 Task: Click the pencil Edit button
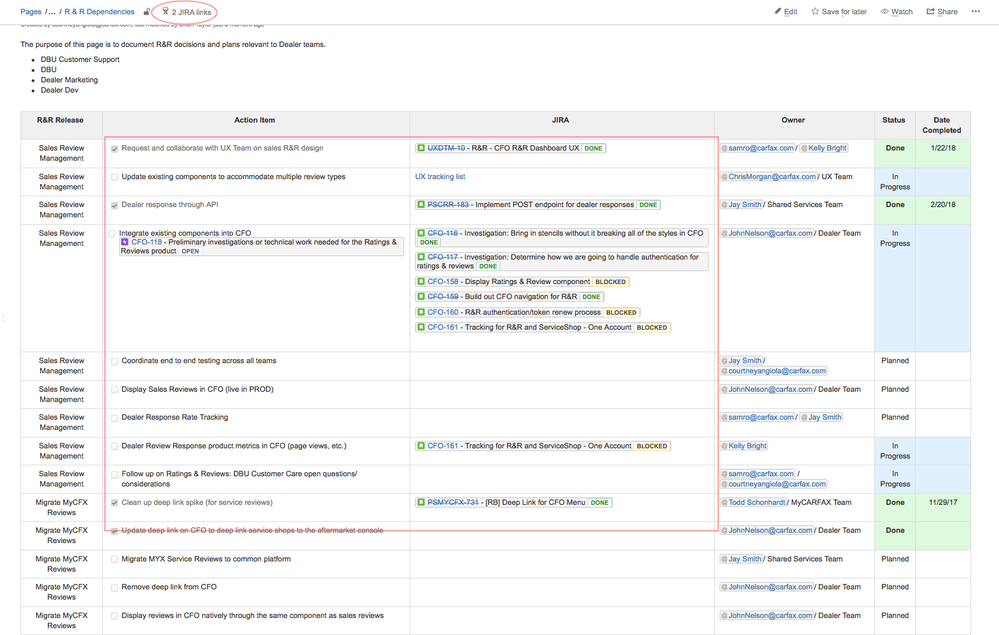(786, 11)
